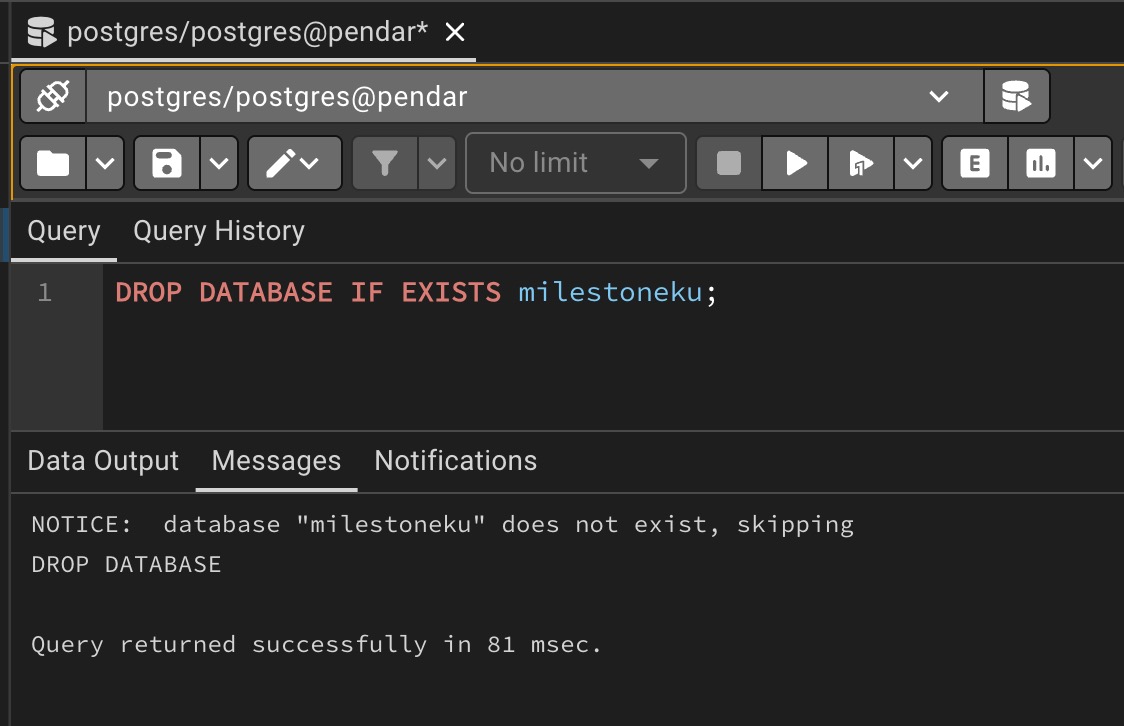The image size is (1124, 726).
Task: Click line number 1 in the editor gutter
Action: click(x=44, y=292)
